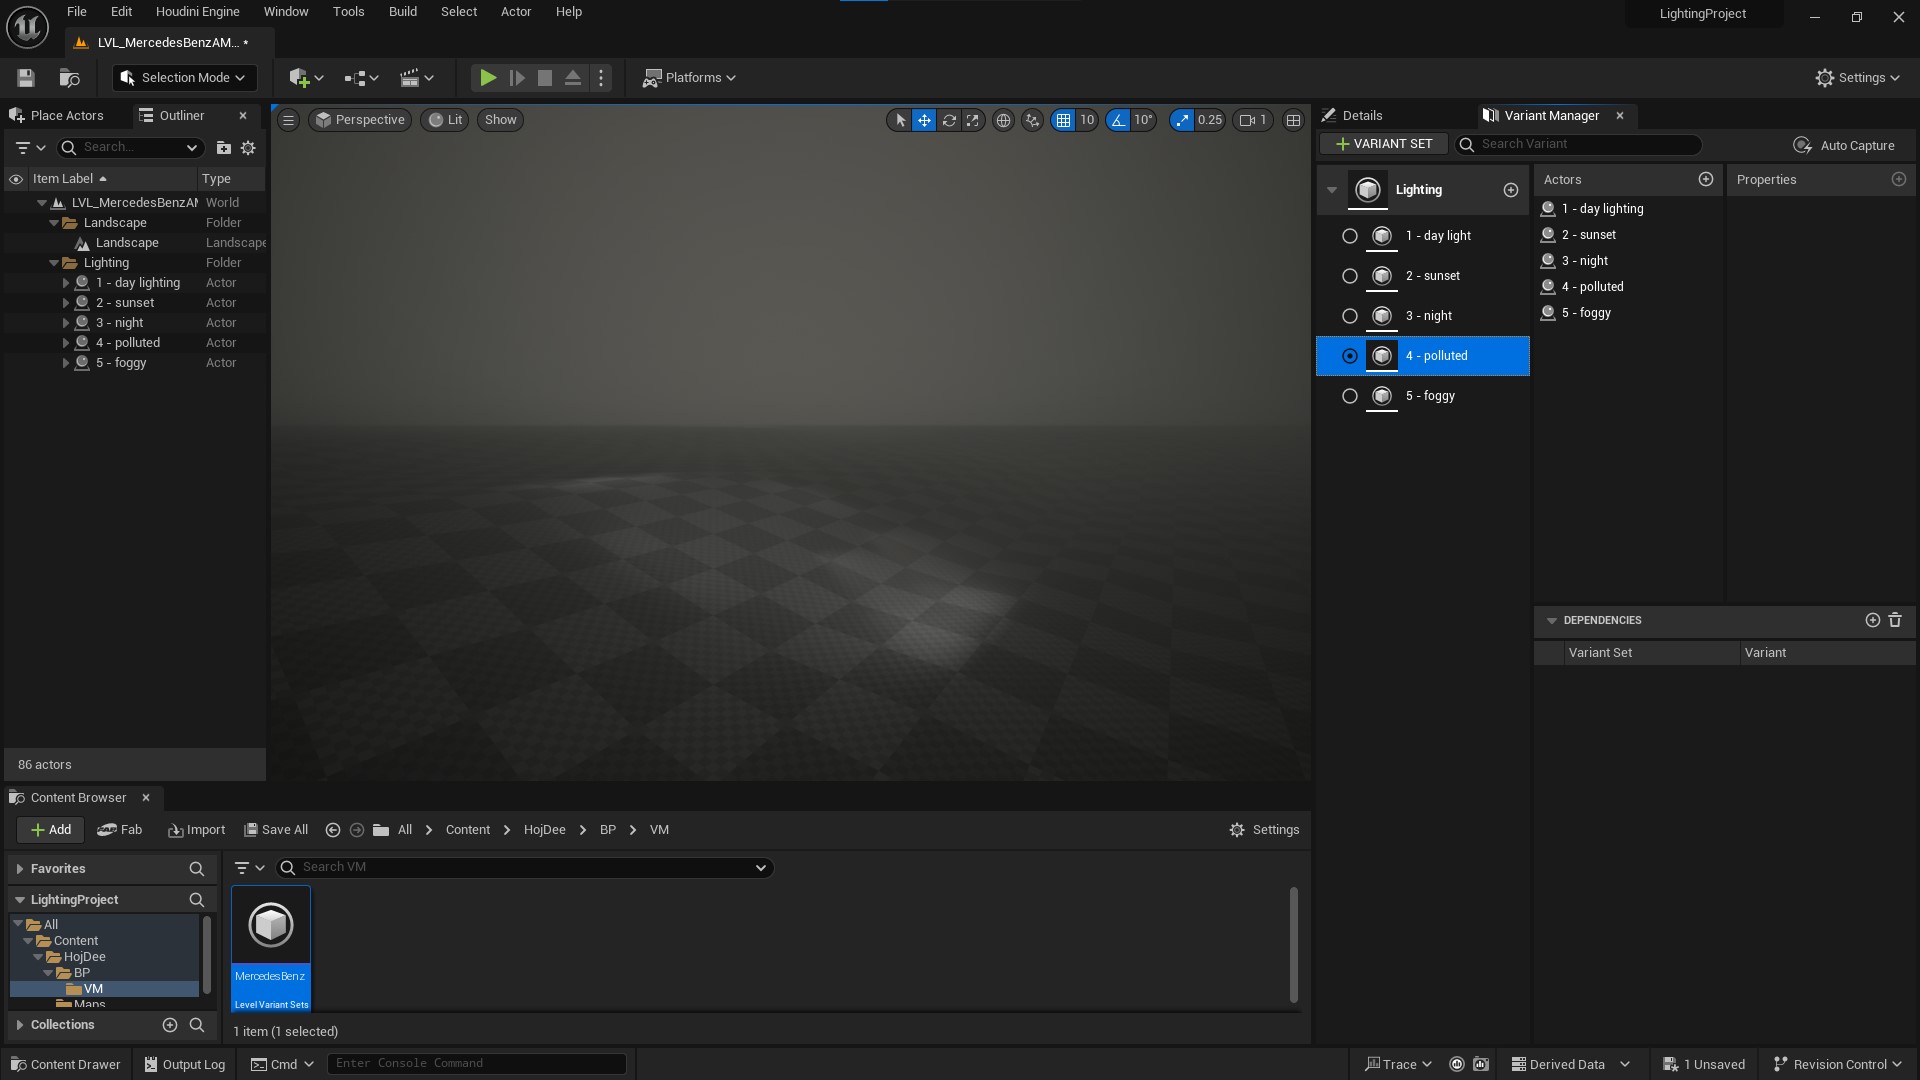Activate the '1 - day light' variant radio
The image size is (1920, 1080).
pyautogui.click(x=1350, y=236)
